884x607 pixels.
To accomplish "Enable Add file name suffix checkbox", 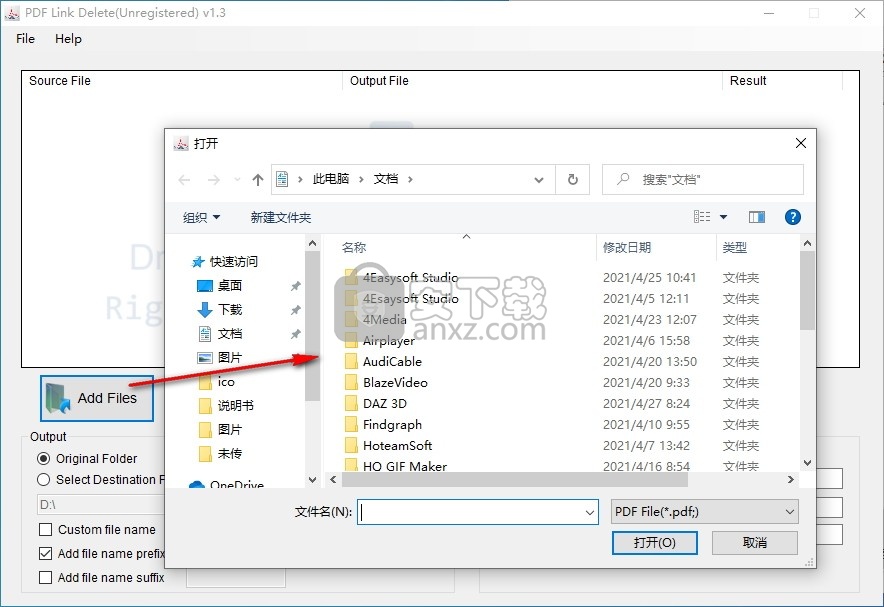I will pos(46,578).
